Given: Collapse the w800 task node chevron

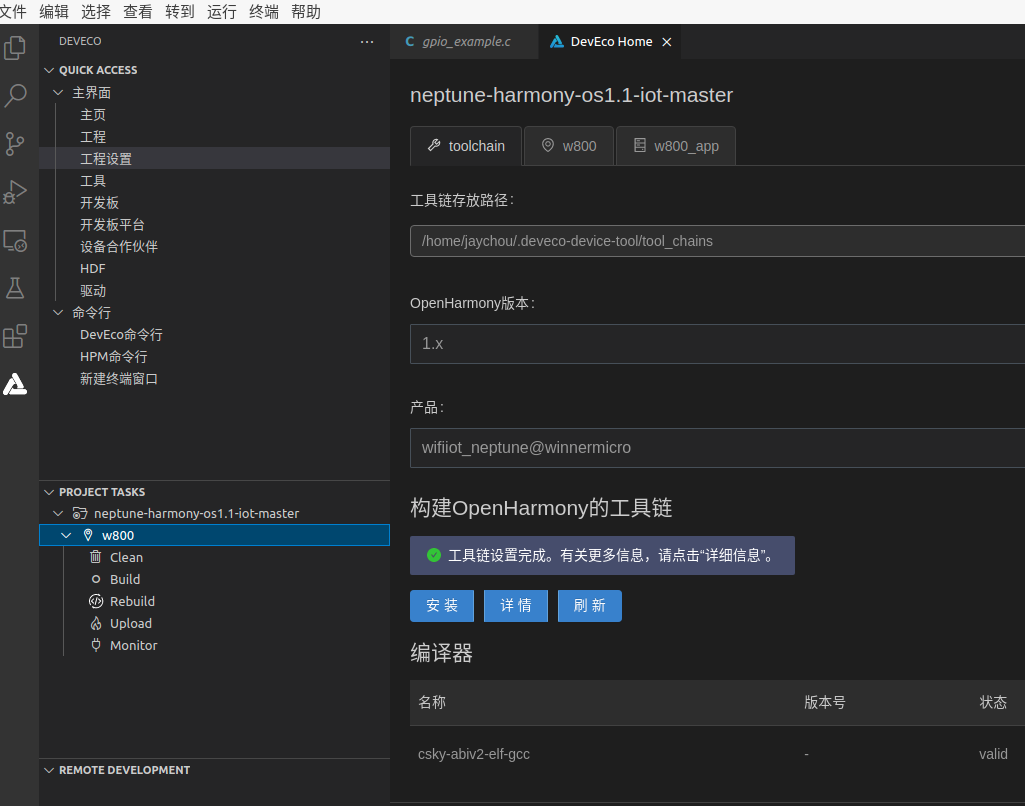Looking at the screenshot, I should click(x=66, y=535).
